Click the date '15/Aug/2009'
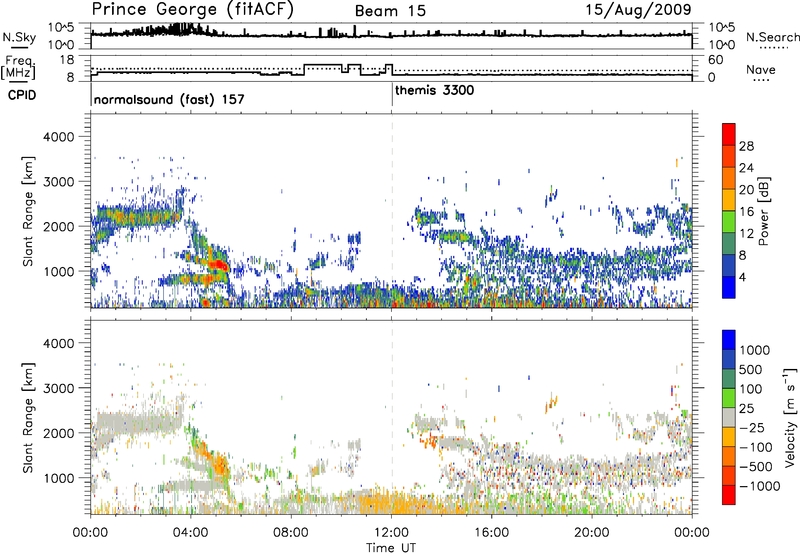Viewport: 800px width, 554px height. [638, 10]
